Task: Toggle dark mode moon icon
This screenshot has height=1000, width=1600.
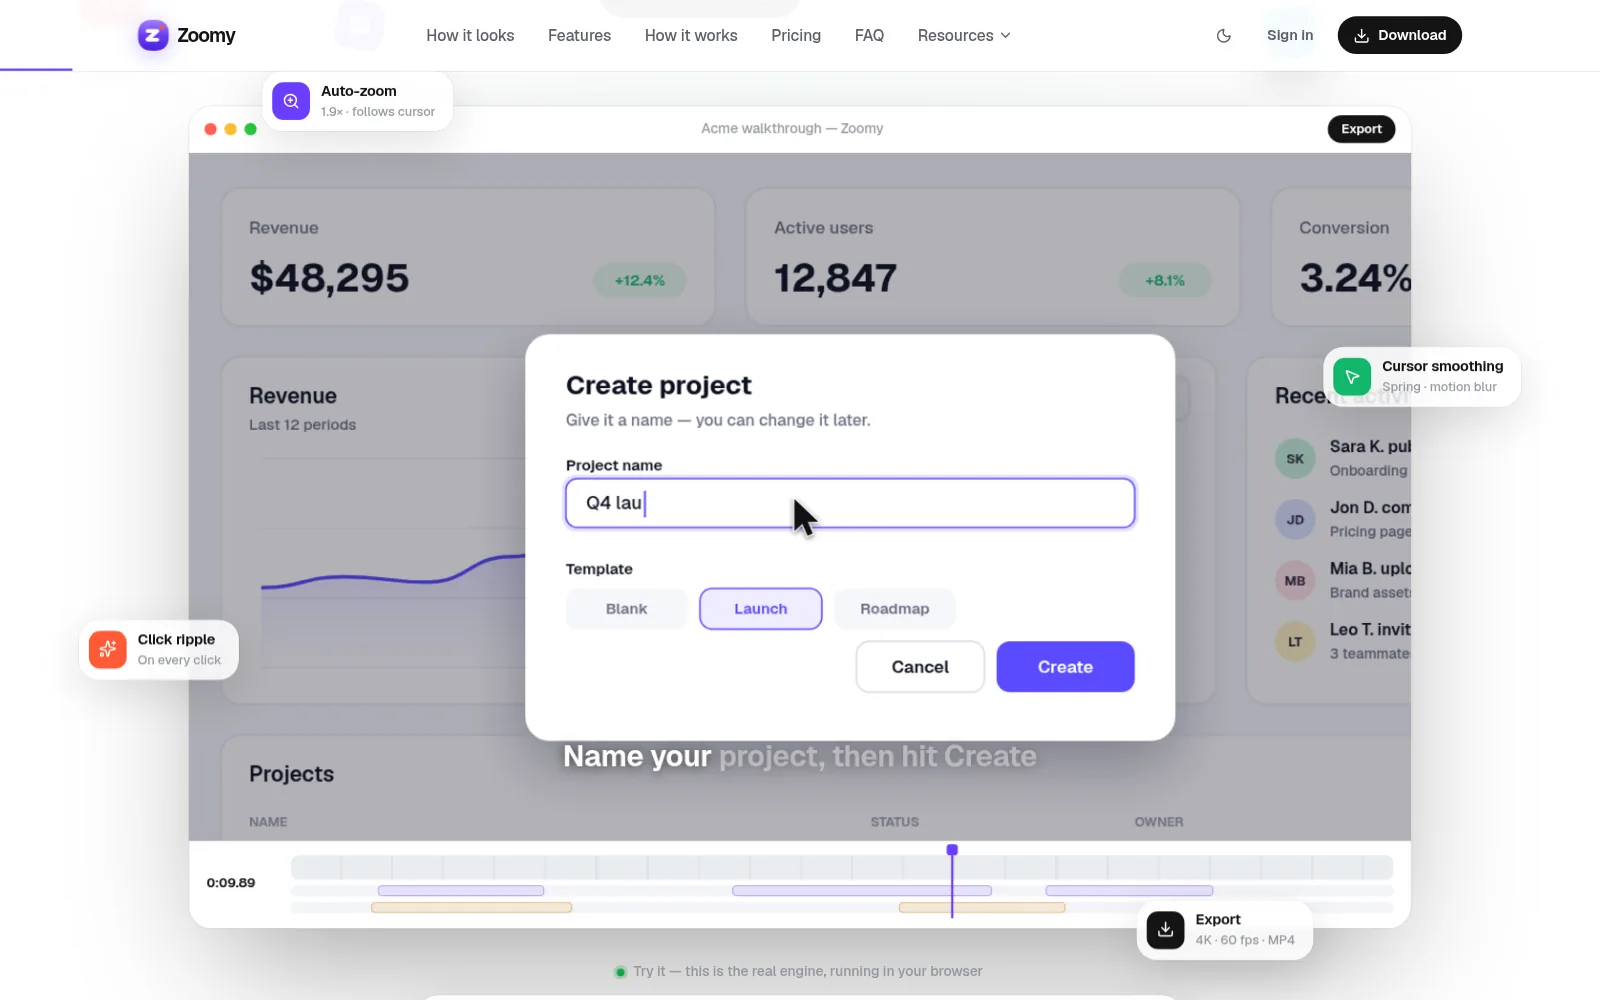Action: (x=1224, y=36)
